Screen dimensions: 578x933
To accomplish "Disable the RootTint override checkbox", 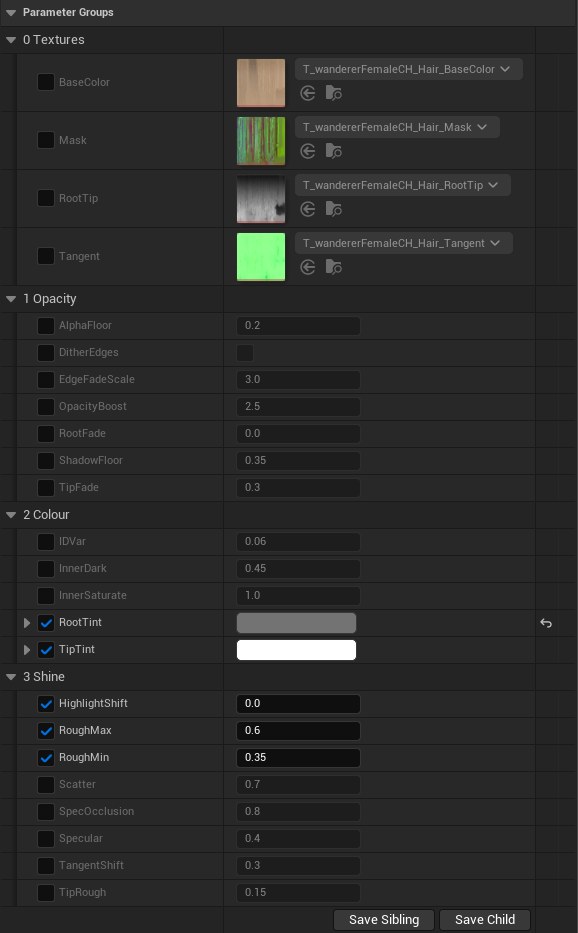I will tap(46, 622).
